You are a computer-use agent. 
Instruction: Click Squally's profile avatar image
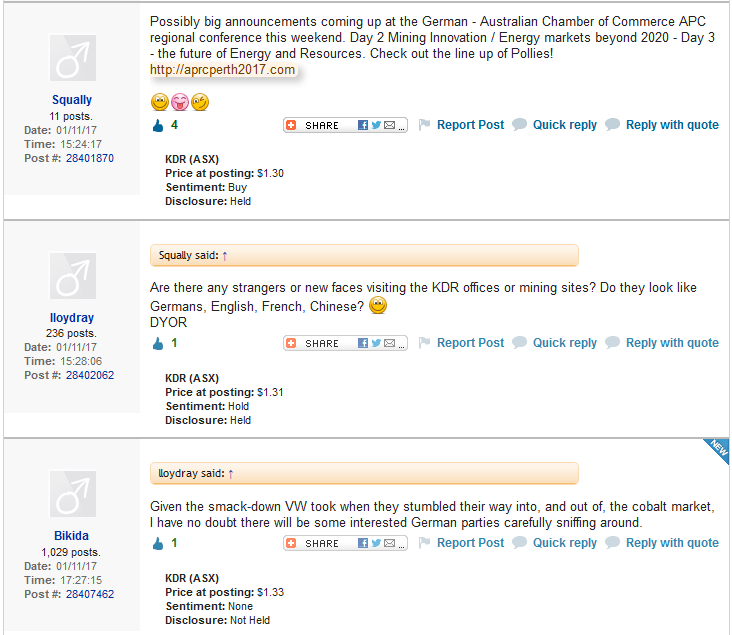[72, 59]
